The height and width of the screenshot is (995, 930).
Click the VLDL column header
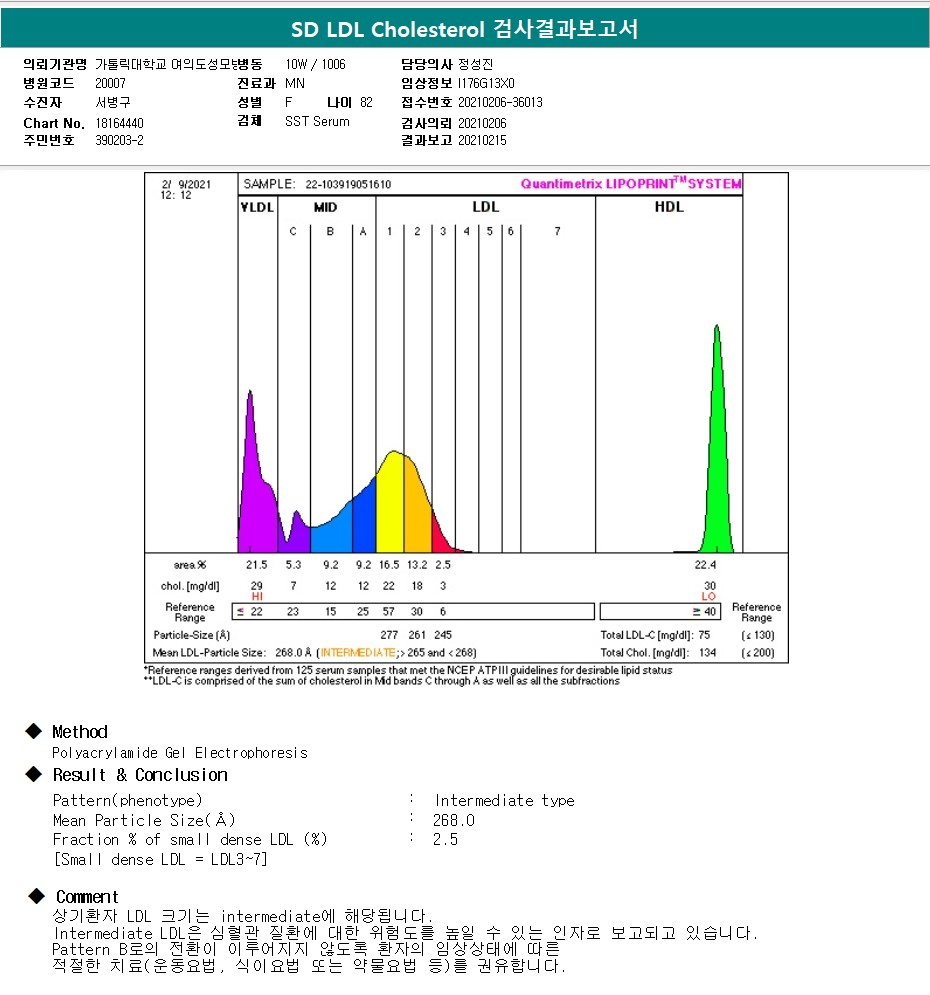click(257, 207)
